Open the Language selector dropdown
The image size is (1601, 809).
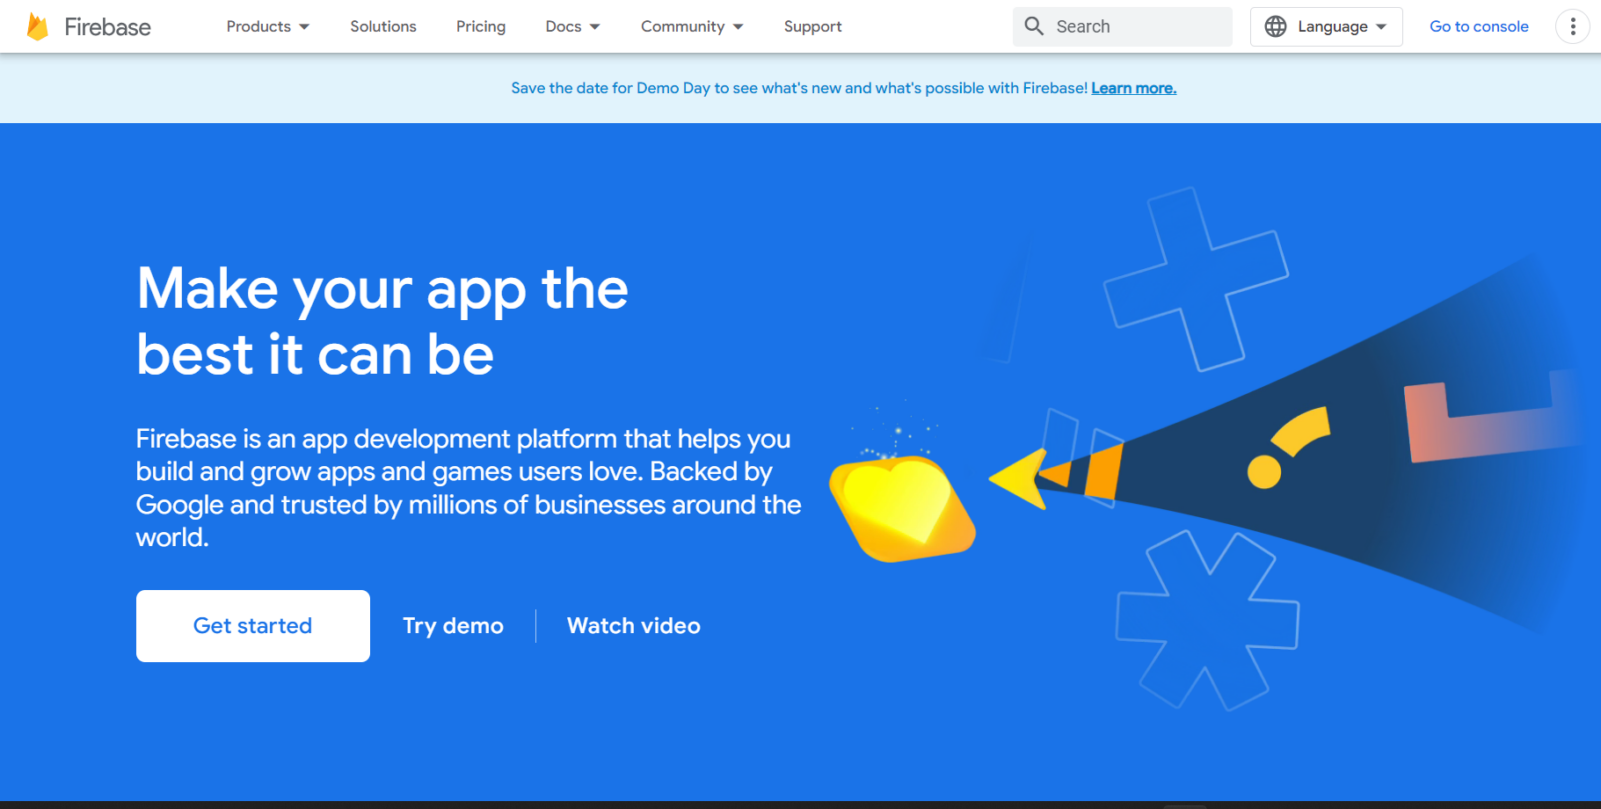tap(1326, 27)
